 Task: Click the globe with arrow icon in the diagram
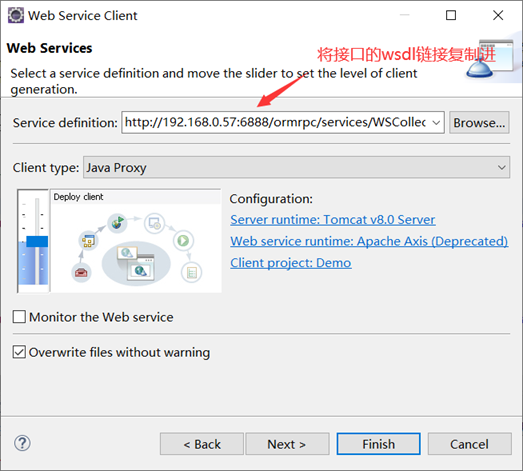point(117,223)
